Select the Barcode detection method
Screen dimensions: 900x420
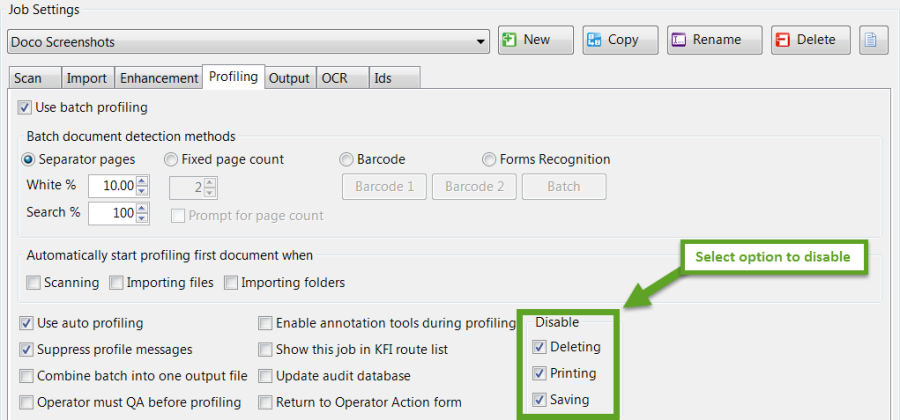click(347, 159)
